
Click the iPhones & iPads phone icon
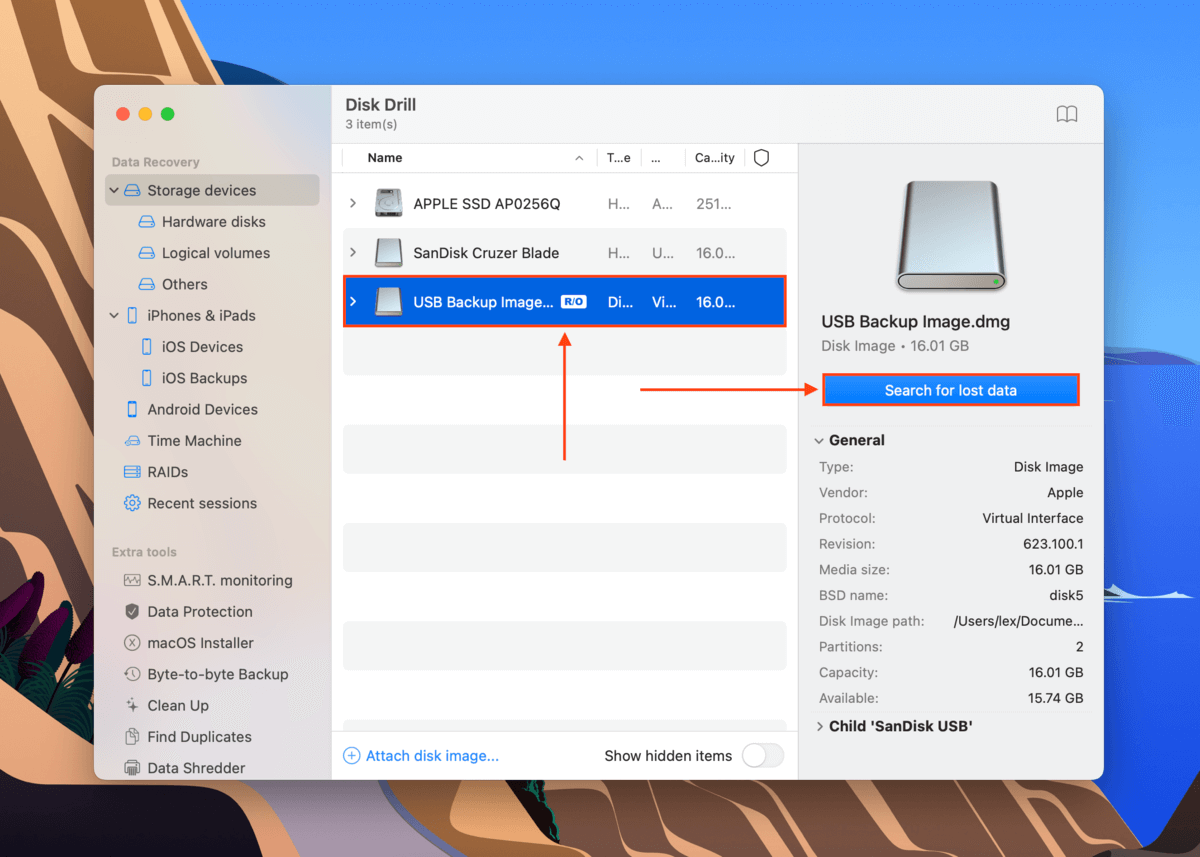pos(132,315)
